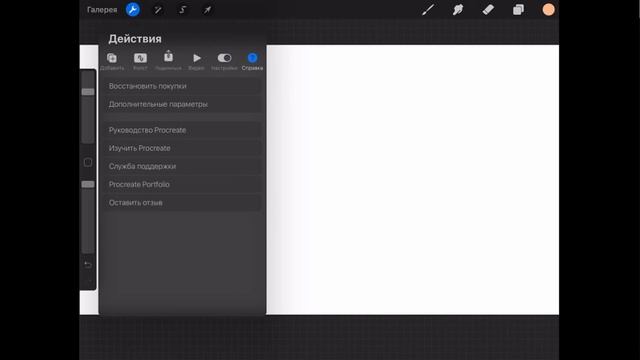This screenshot has width=640, height=360.
Task: Open Служба поддержки
Action: pyautogui.click(x=182, y=166)
